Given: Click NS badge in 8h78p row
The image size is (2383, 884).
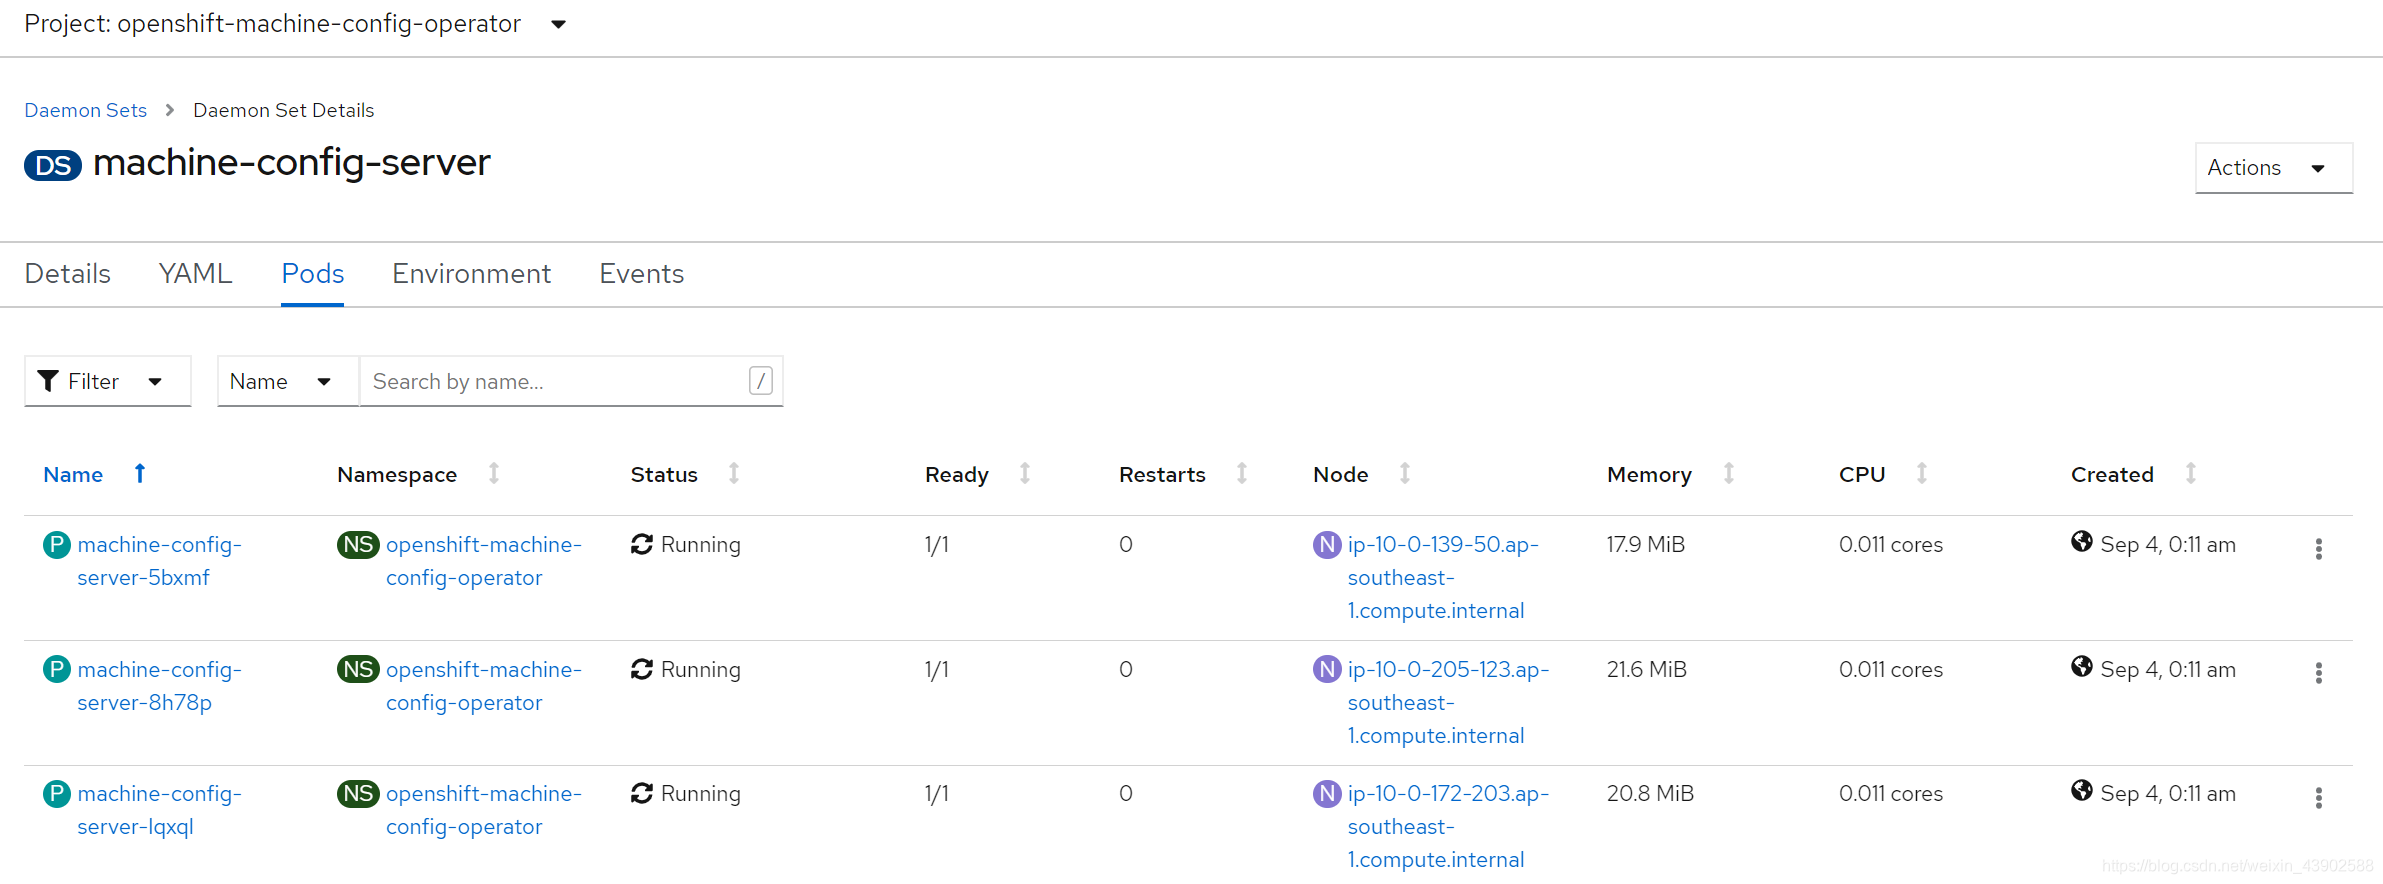Looking at the screenshot, I should click(x=358, y=669).
